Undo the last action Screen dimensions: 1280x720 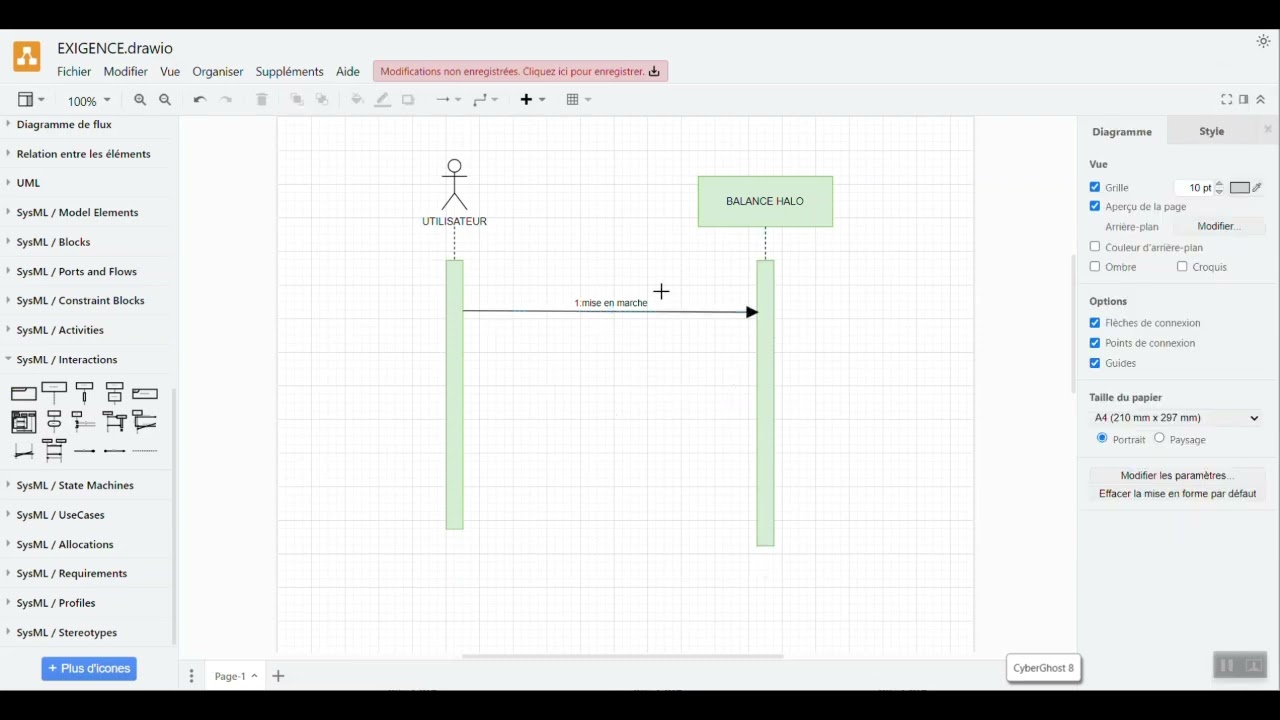click(x=200, y=100)
